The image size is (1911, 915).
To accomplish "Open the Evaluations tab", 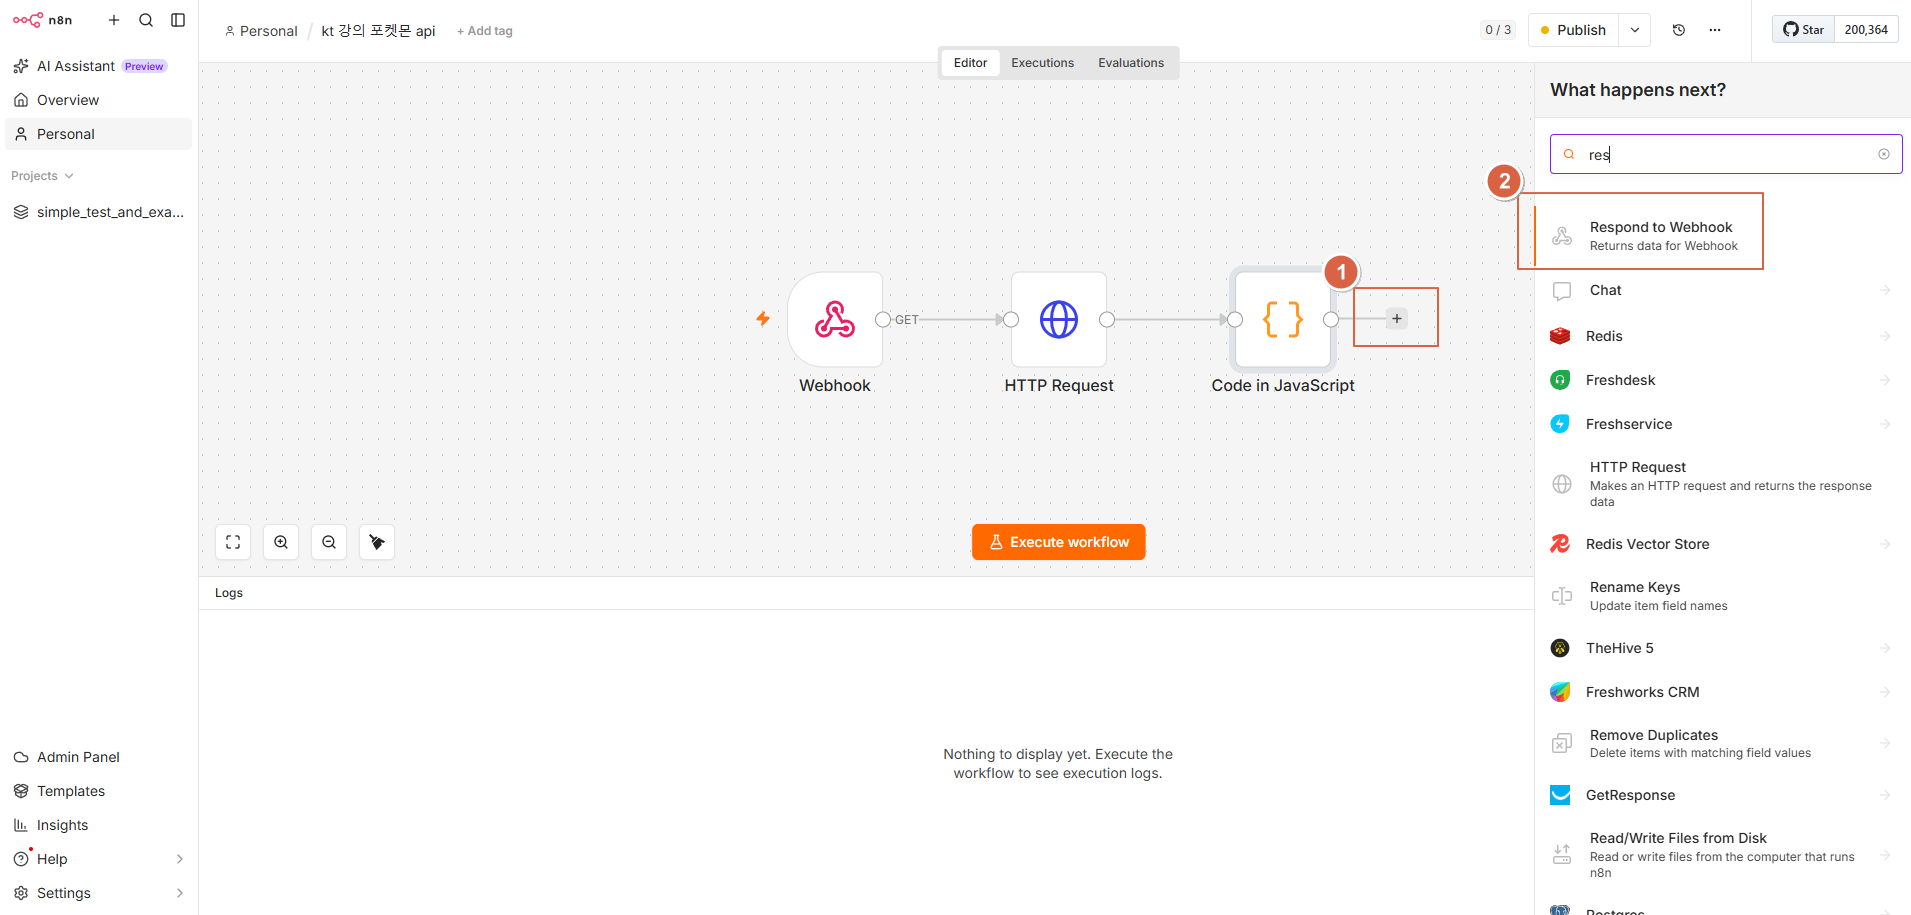I will 1131,63.
